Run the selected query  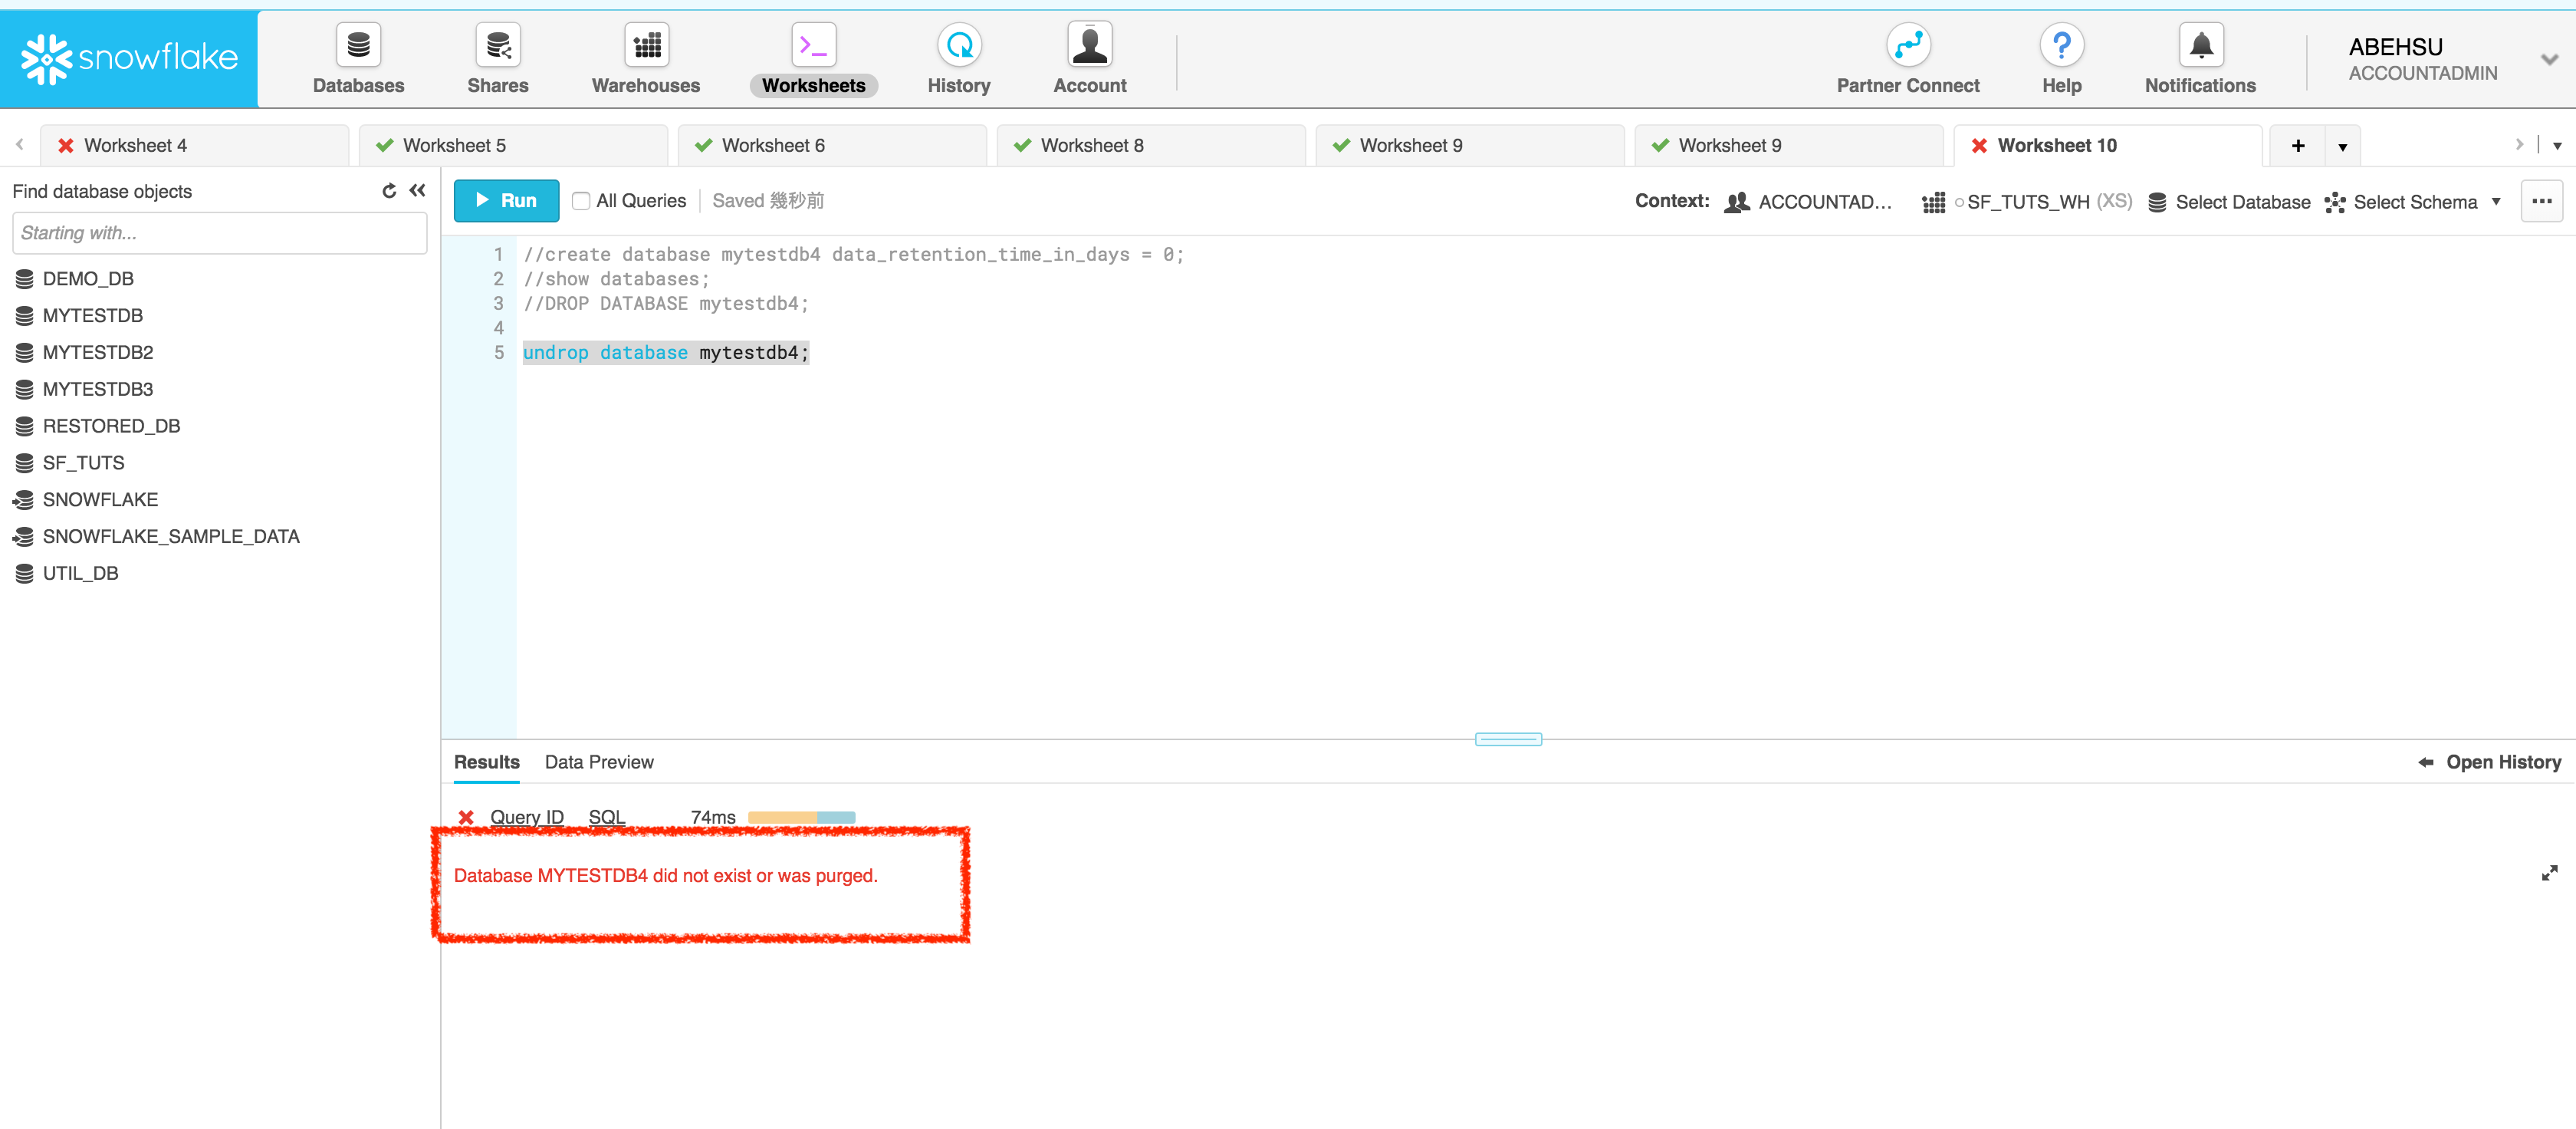click(506, 201)
